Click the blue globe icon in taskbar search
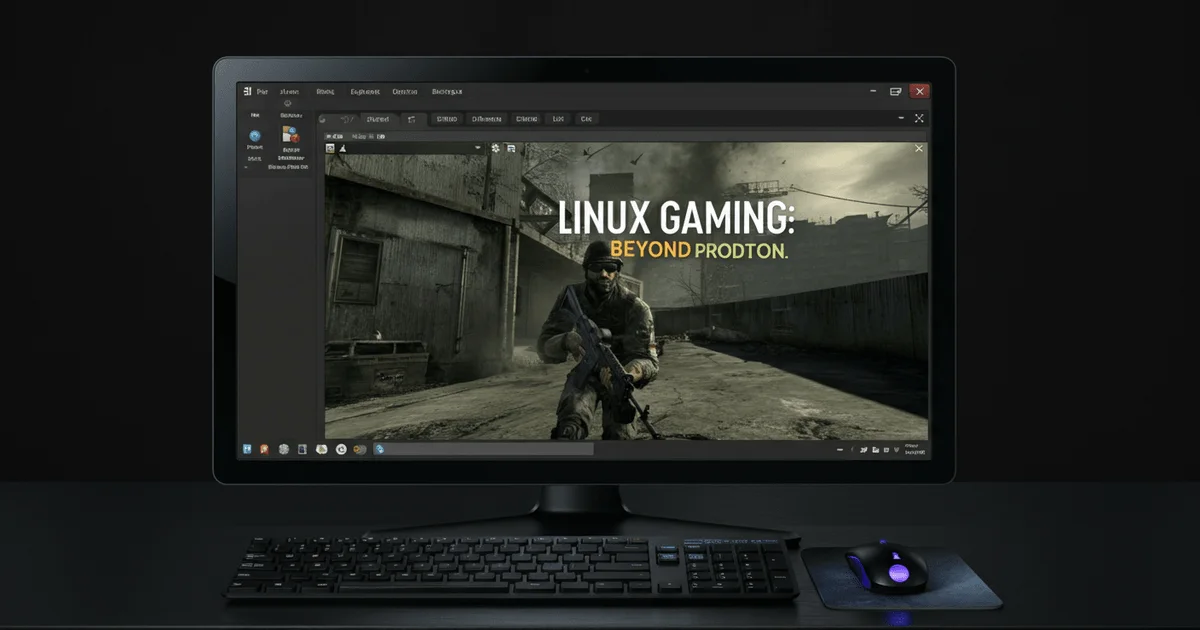Screen dimensions: 1200x630 [379, 450]
